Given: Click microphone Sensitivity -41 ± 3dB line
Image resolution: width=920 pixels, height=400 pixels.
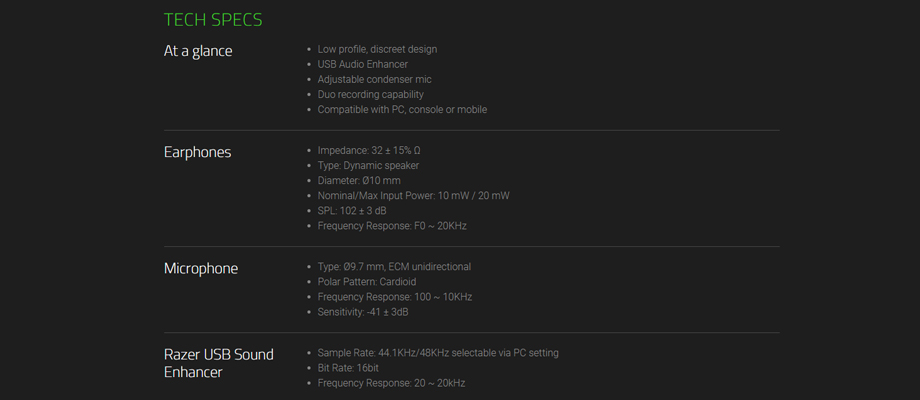Looking at the screenshot, I should click(x=363, y=312).
